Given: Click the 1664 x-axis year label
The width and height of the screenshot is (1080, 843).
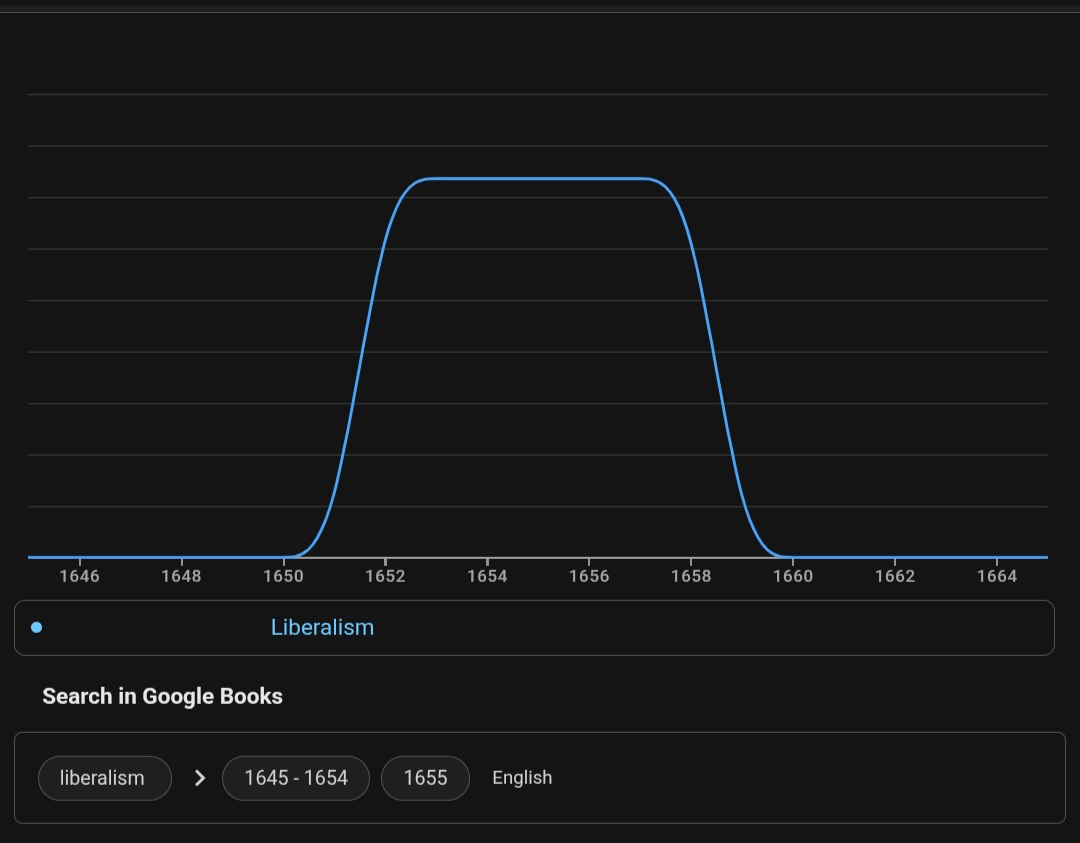Looking at the screenshot, I should pyautogui.click(x=997, y=576).
